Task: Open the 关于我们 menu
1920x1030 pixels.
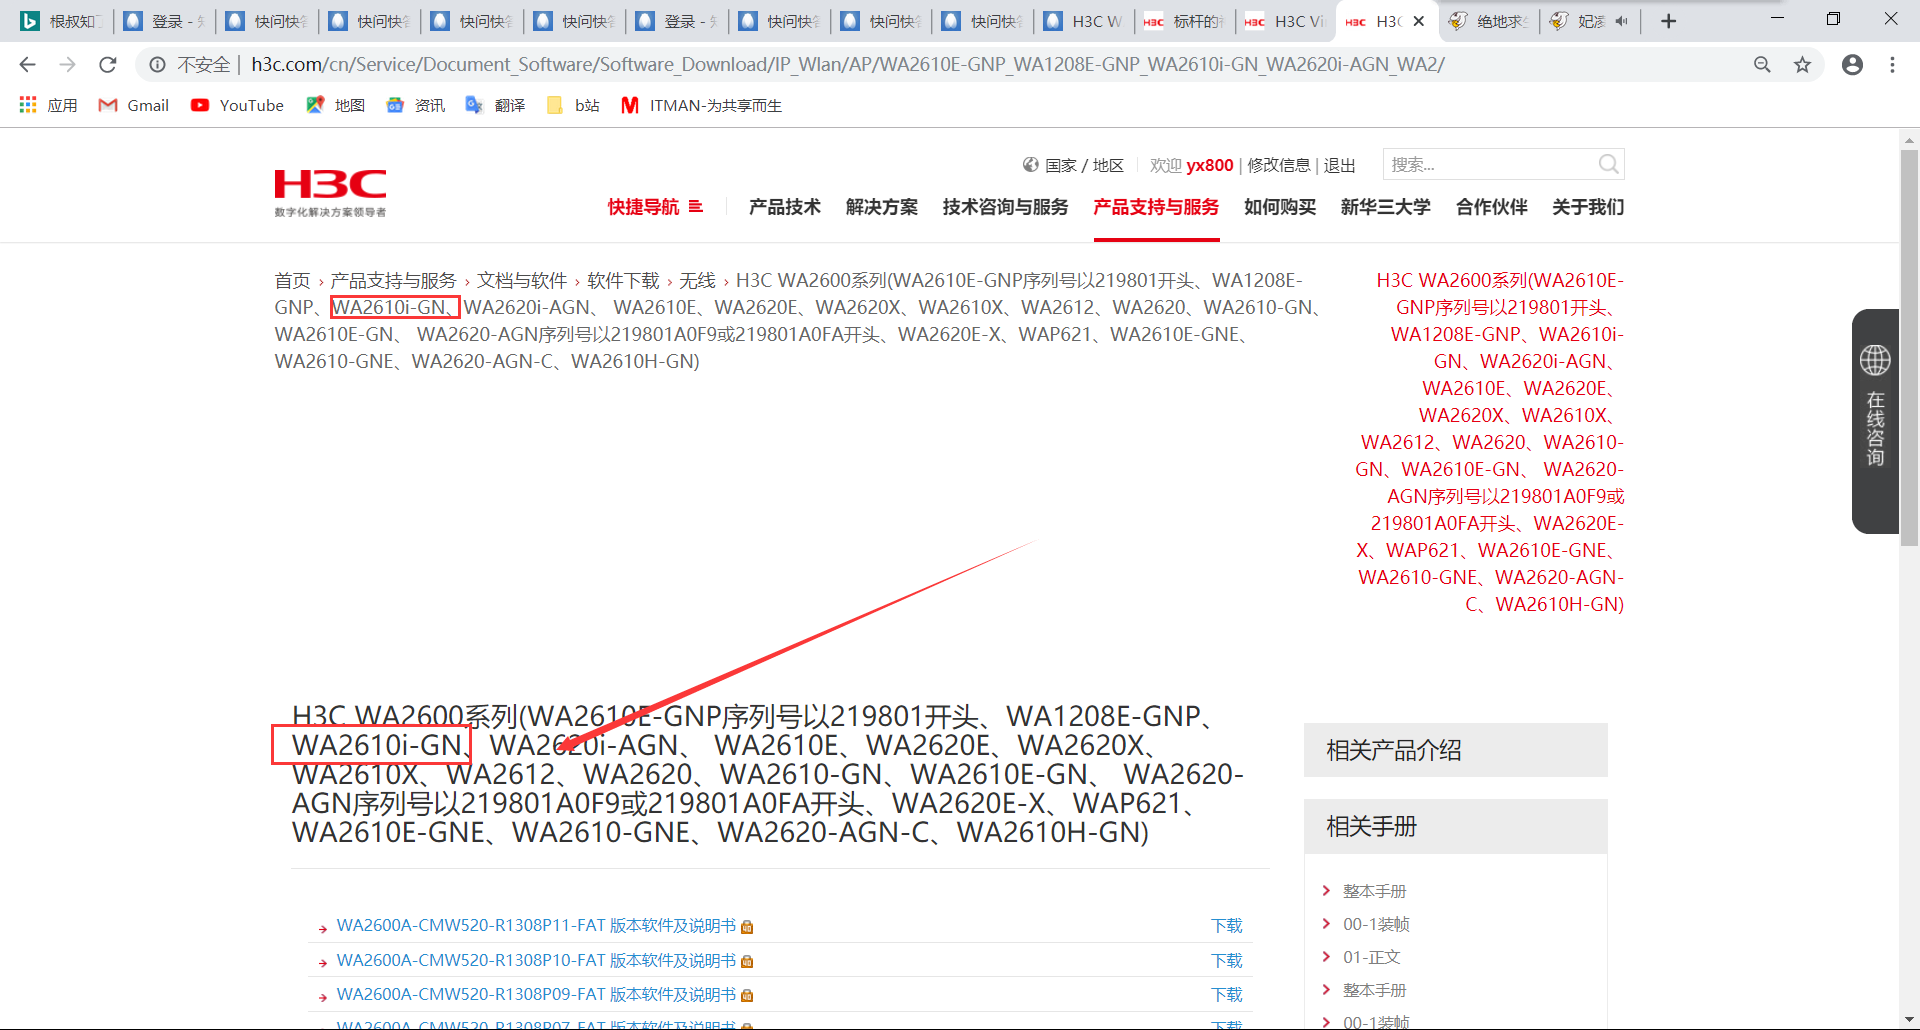Action: pyautogui.click(x=1588, y=207)
